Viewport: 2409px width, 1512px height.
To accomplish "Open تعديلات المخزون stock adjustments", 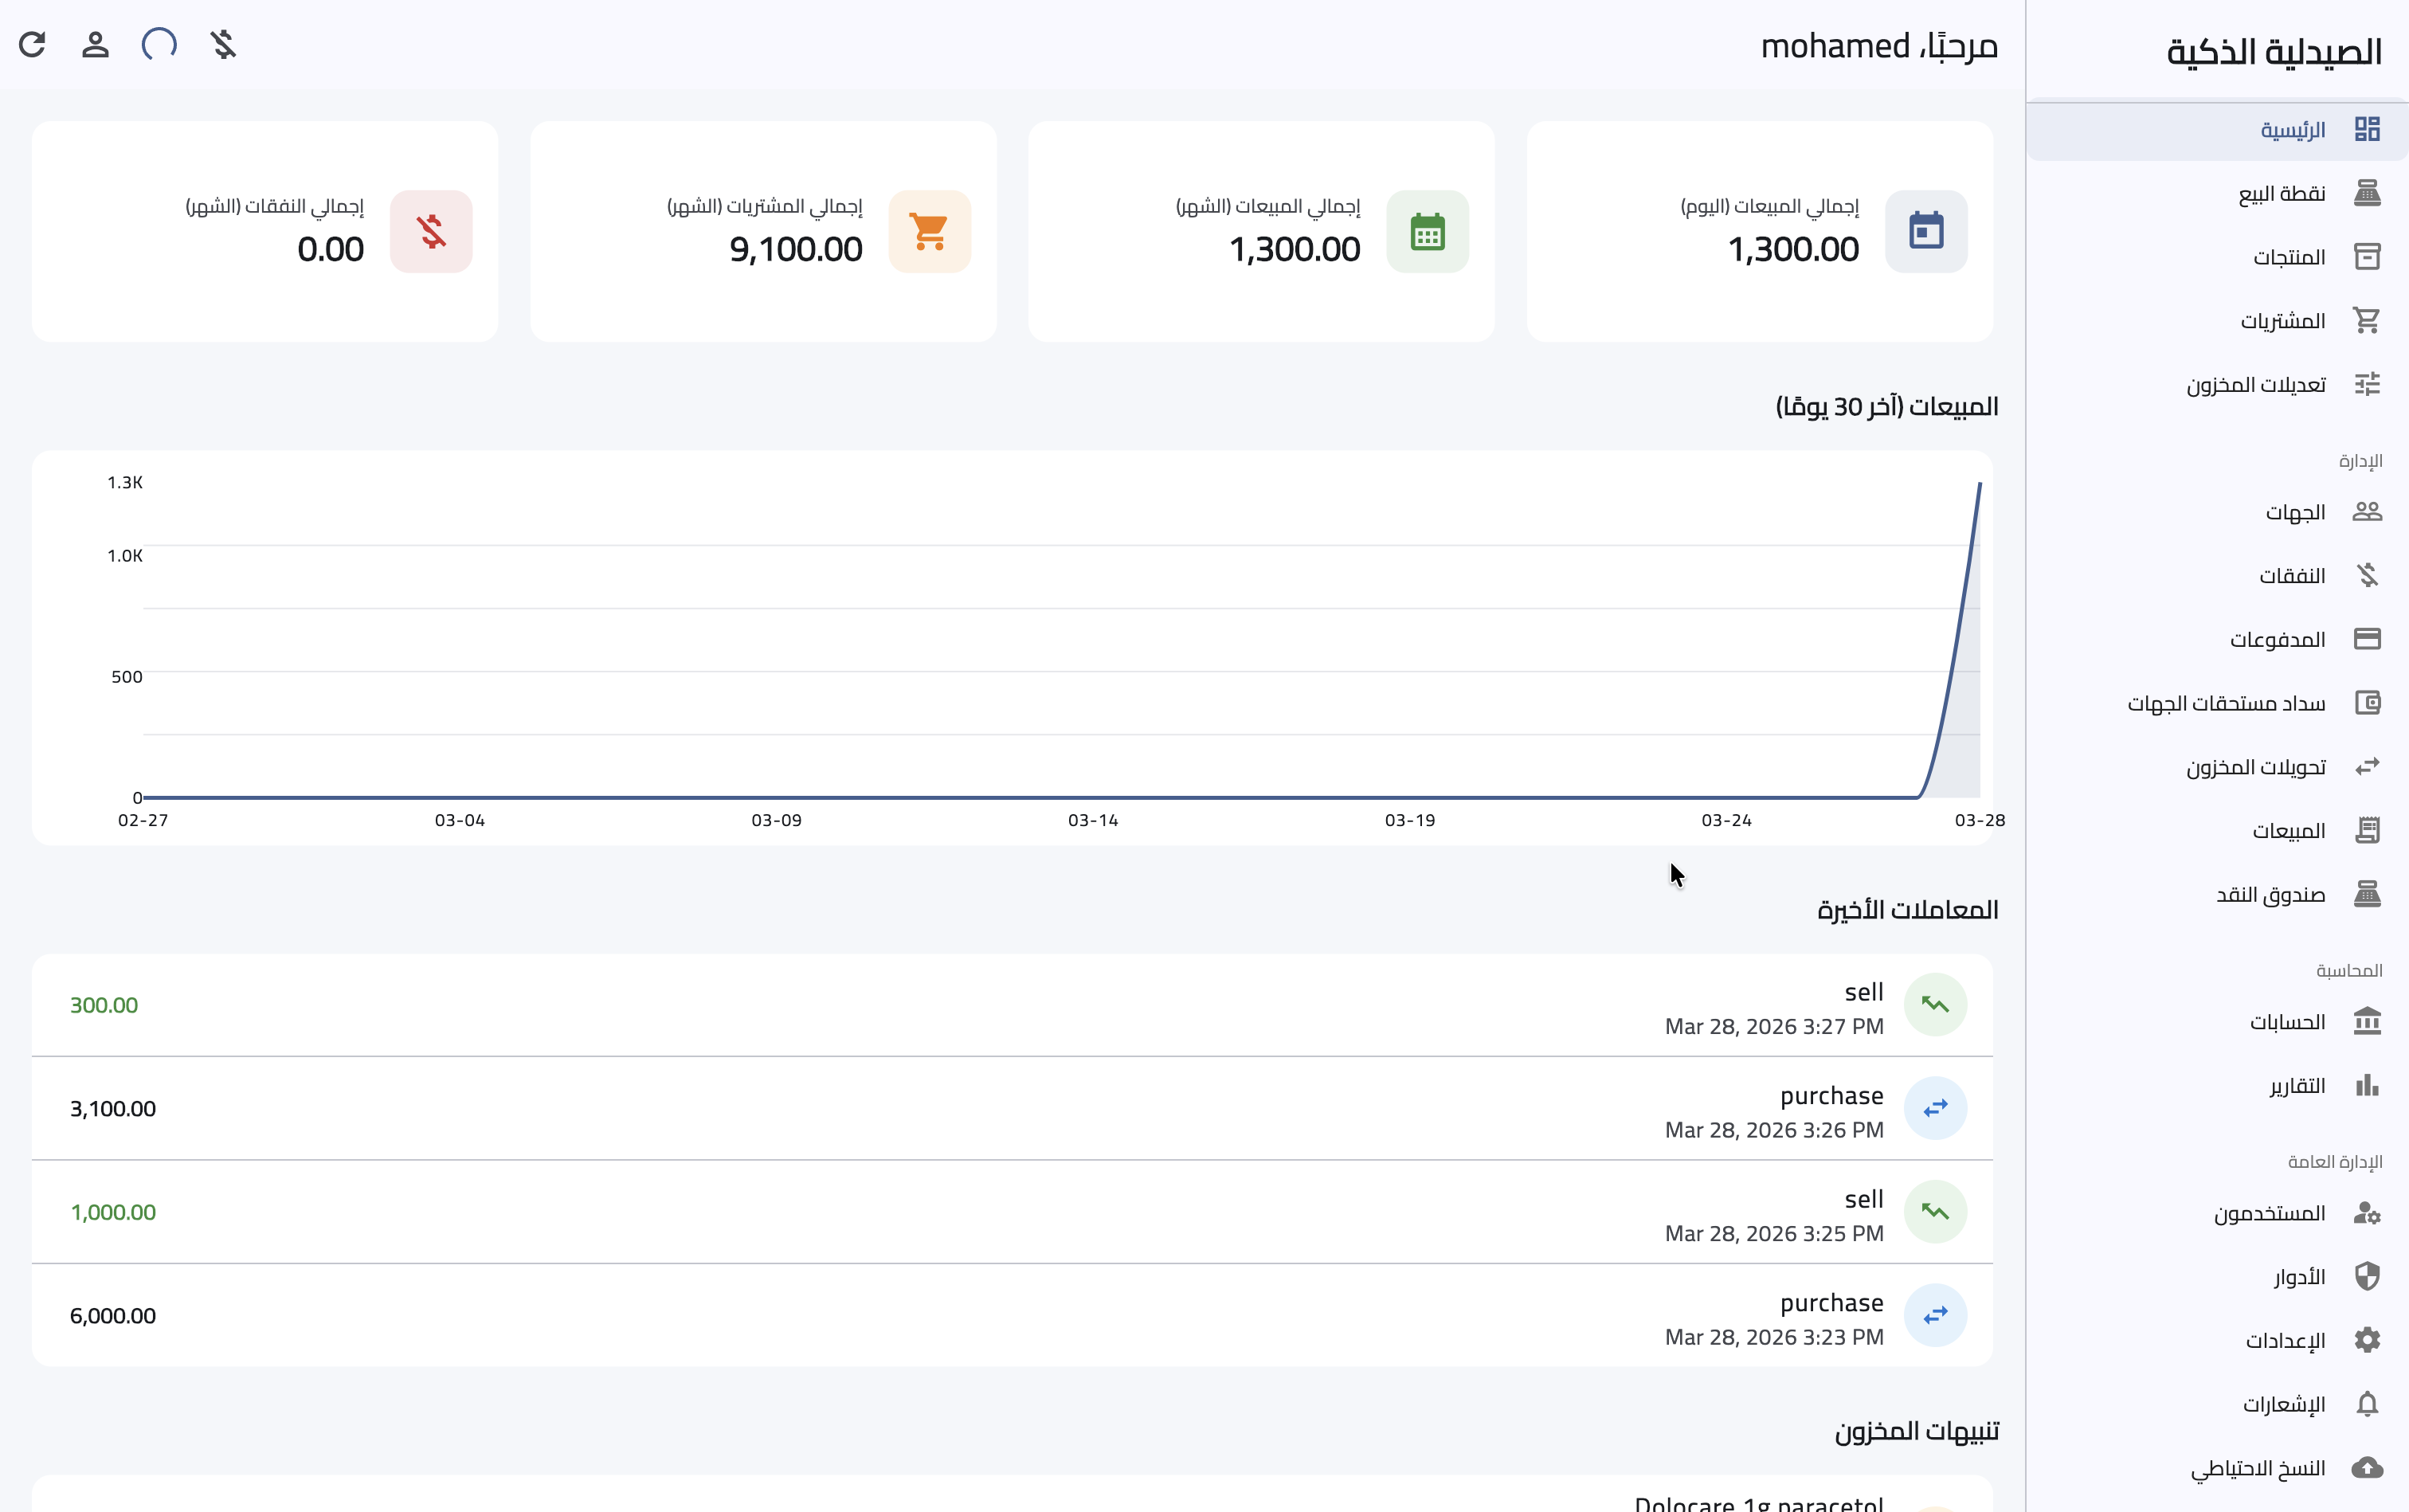I will pyautogui.click(x=2254, y=385).
